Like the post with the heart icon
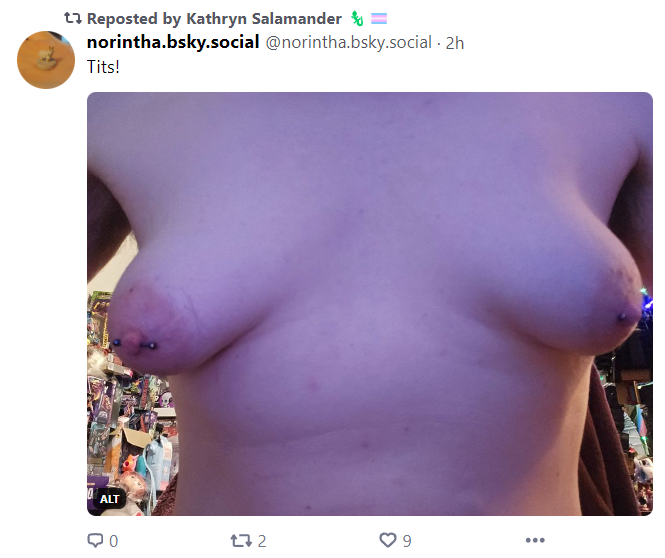The image size is (665, 558). coord(388,540)
